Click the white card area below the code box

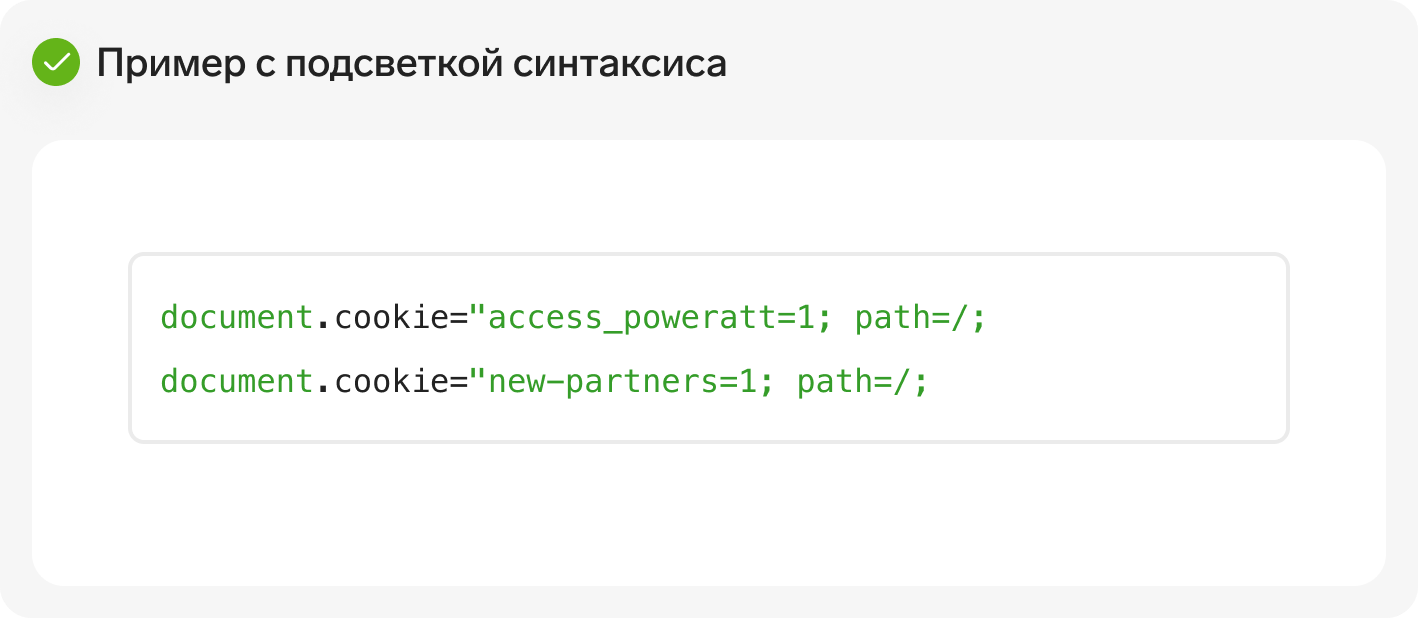pyautogui.click(x=708, y=513)
